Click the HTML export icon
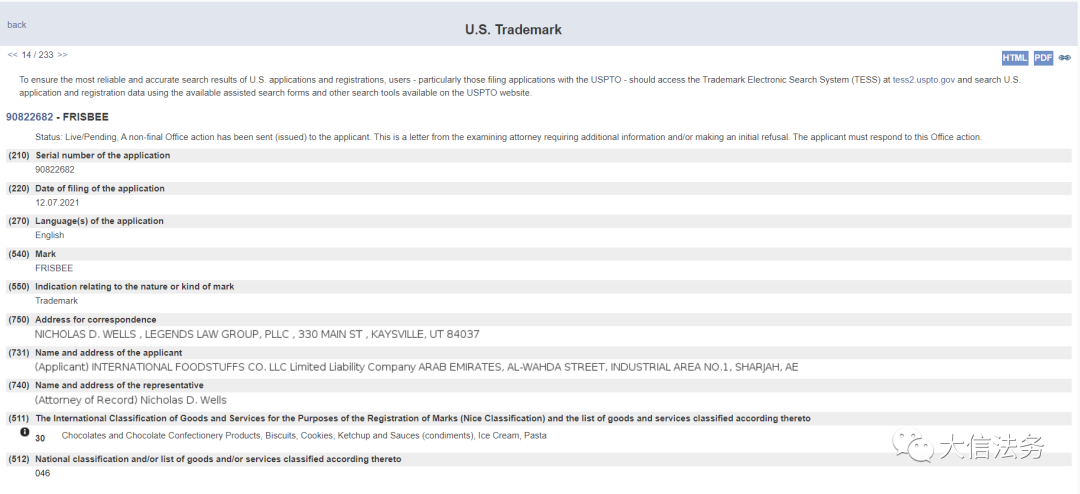This screenshot has width=1080, height=494. (x=1014, y=58)
